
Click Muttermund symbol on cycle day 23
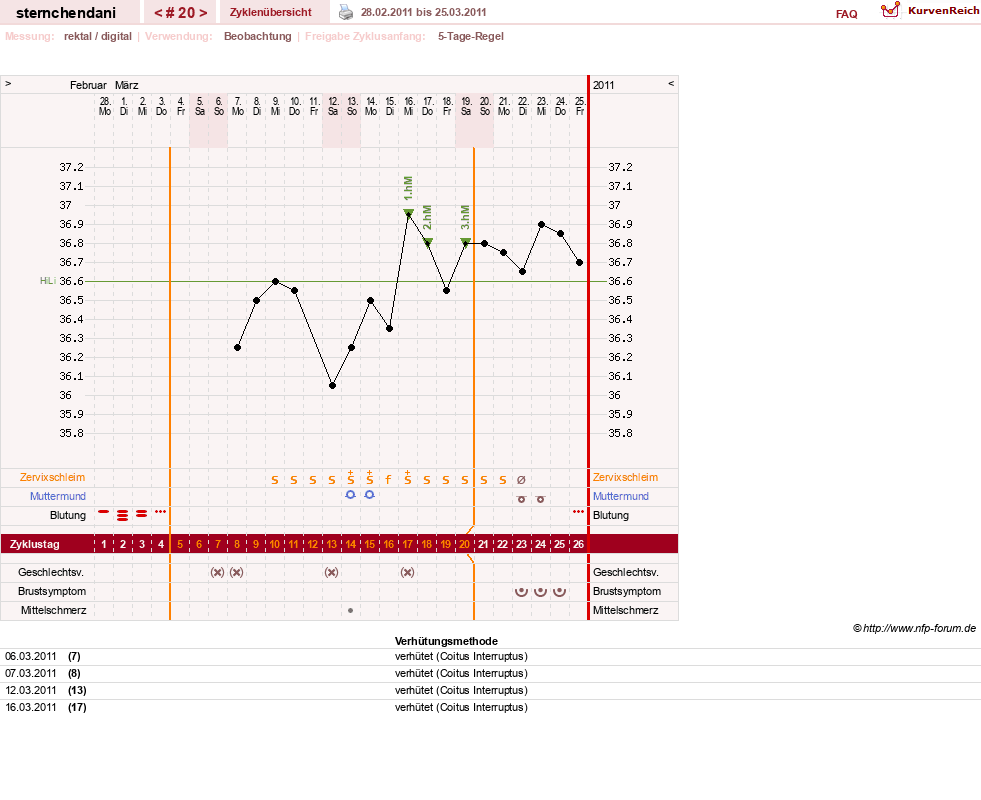(x=521, y=499)
